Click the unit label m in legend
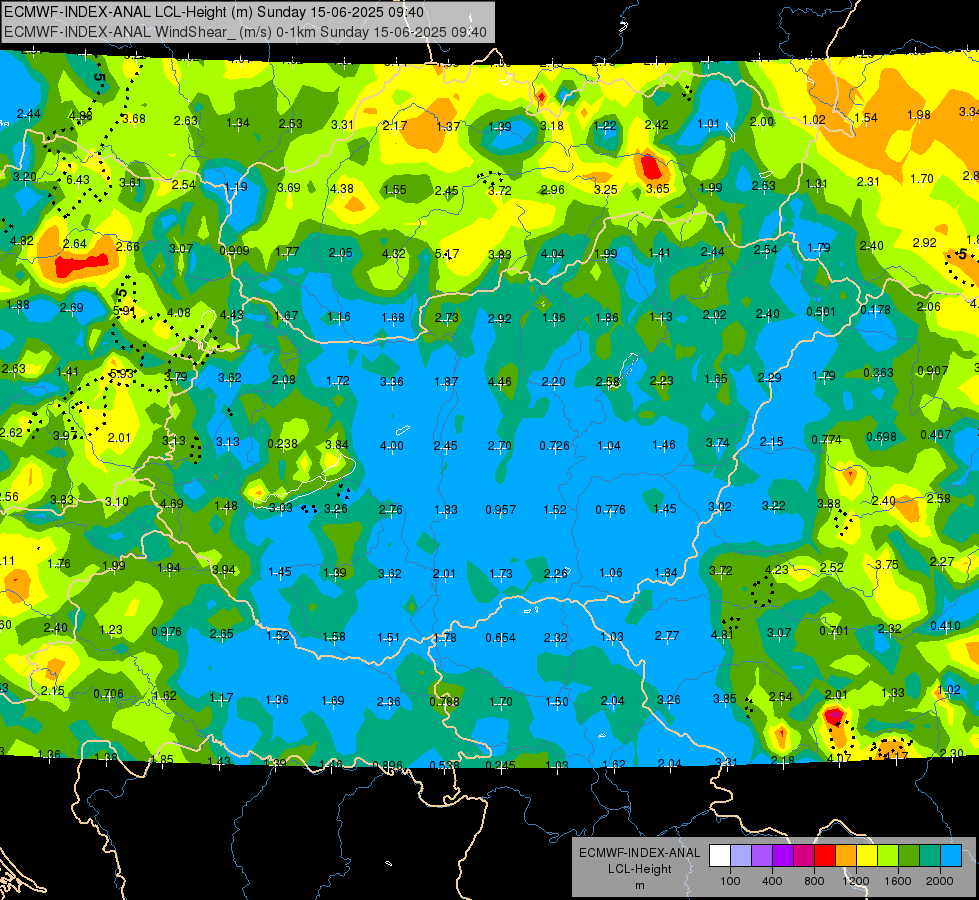Screen dimensions: 979x900 [640, 886]
